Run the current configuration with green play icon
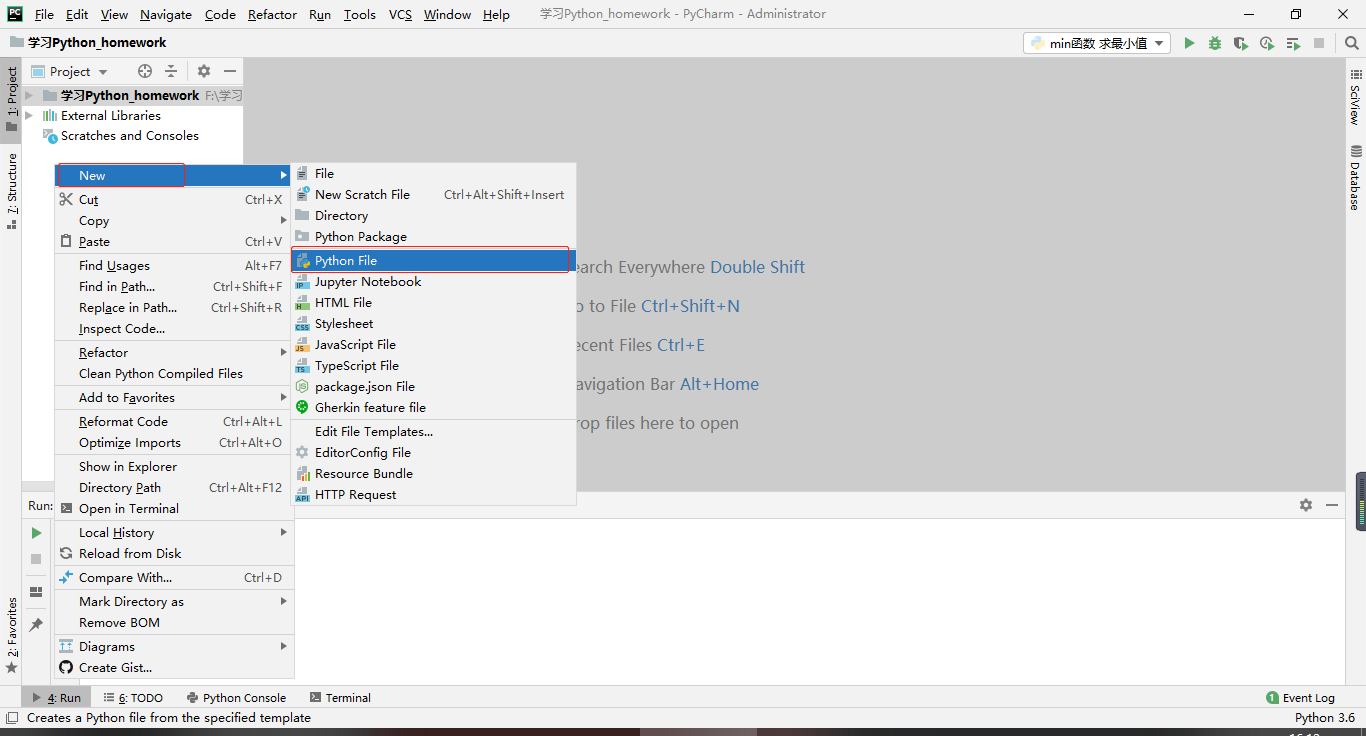Viewport: 1366px width, 736px height. click(1189, 43)
